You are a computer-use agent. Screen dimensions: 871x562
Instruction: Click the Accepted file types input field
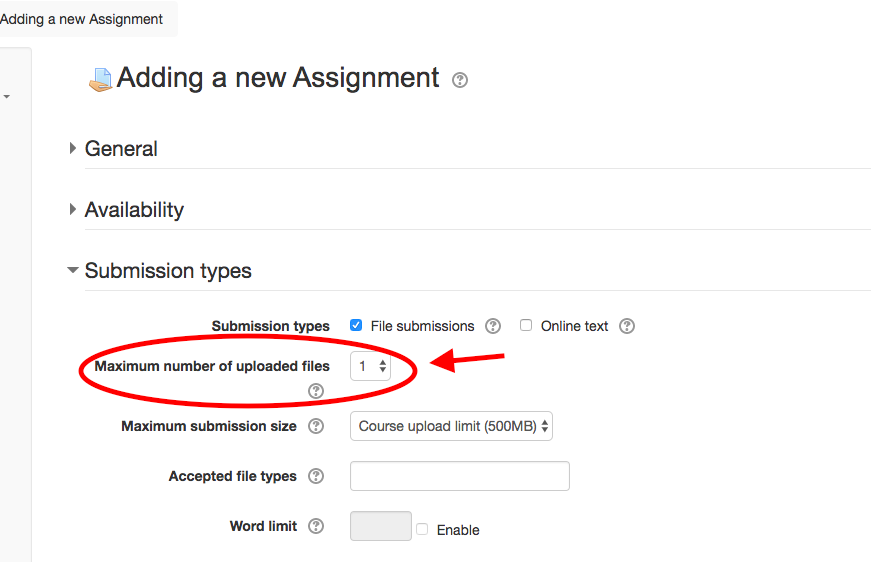(459, 476)
